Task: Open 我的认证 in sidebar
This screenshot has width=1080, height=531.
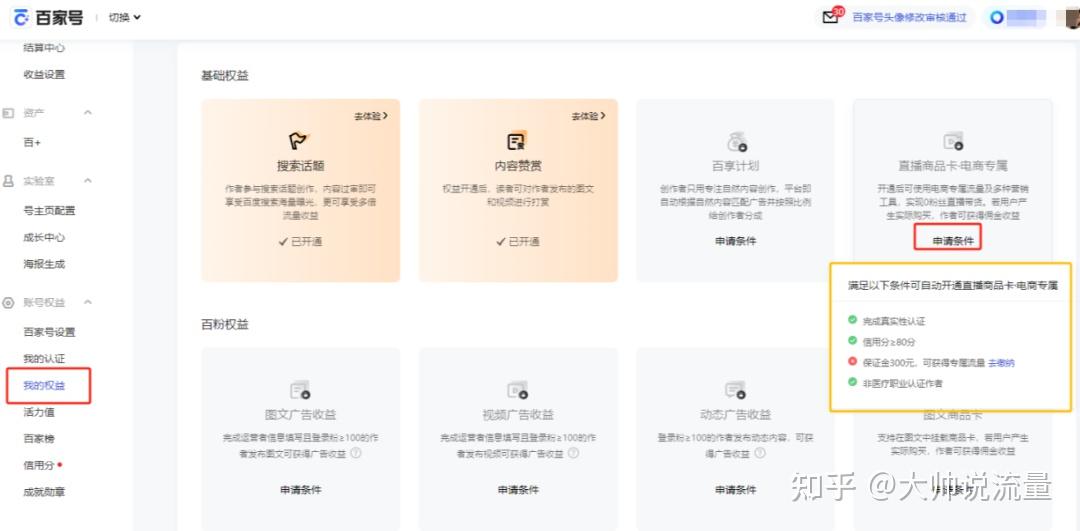Action: [x=44, y=359]
